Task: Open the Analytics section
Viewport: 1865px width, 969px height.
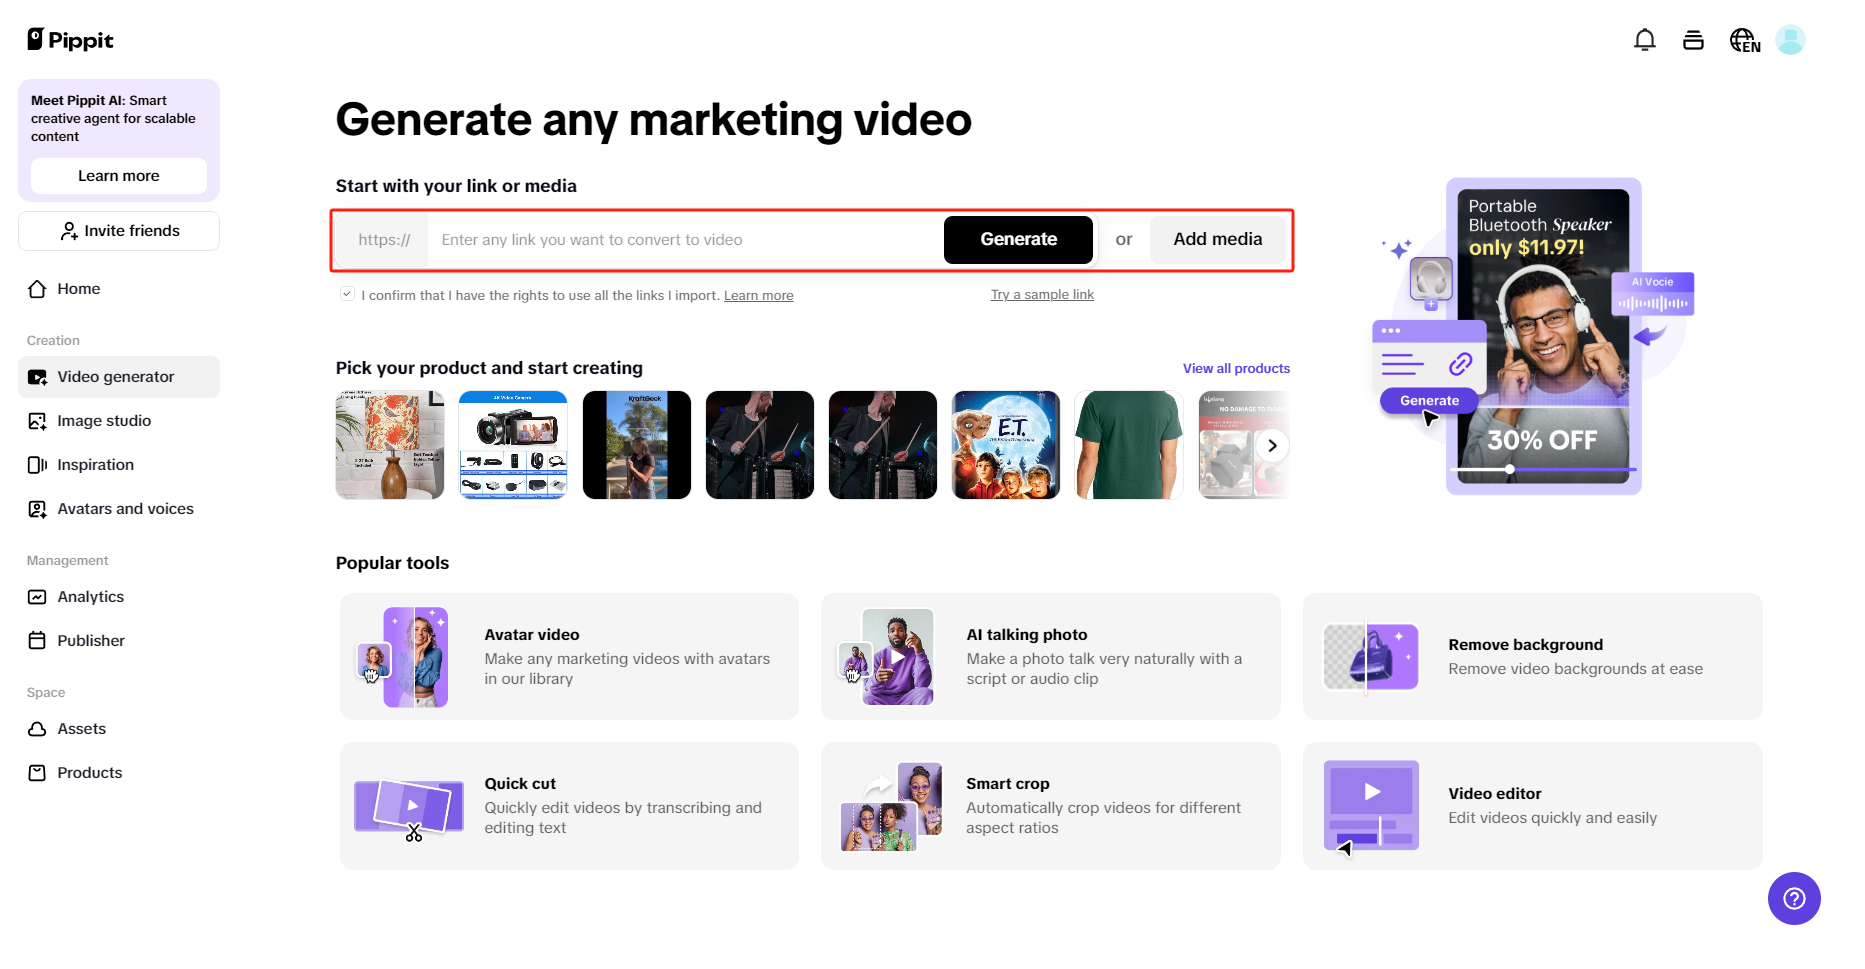Action: click(90, 597)
